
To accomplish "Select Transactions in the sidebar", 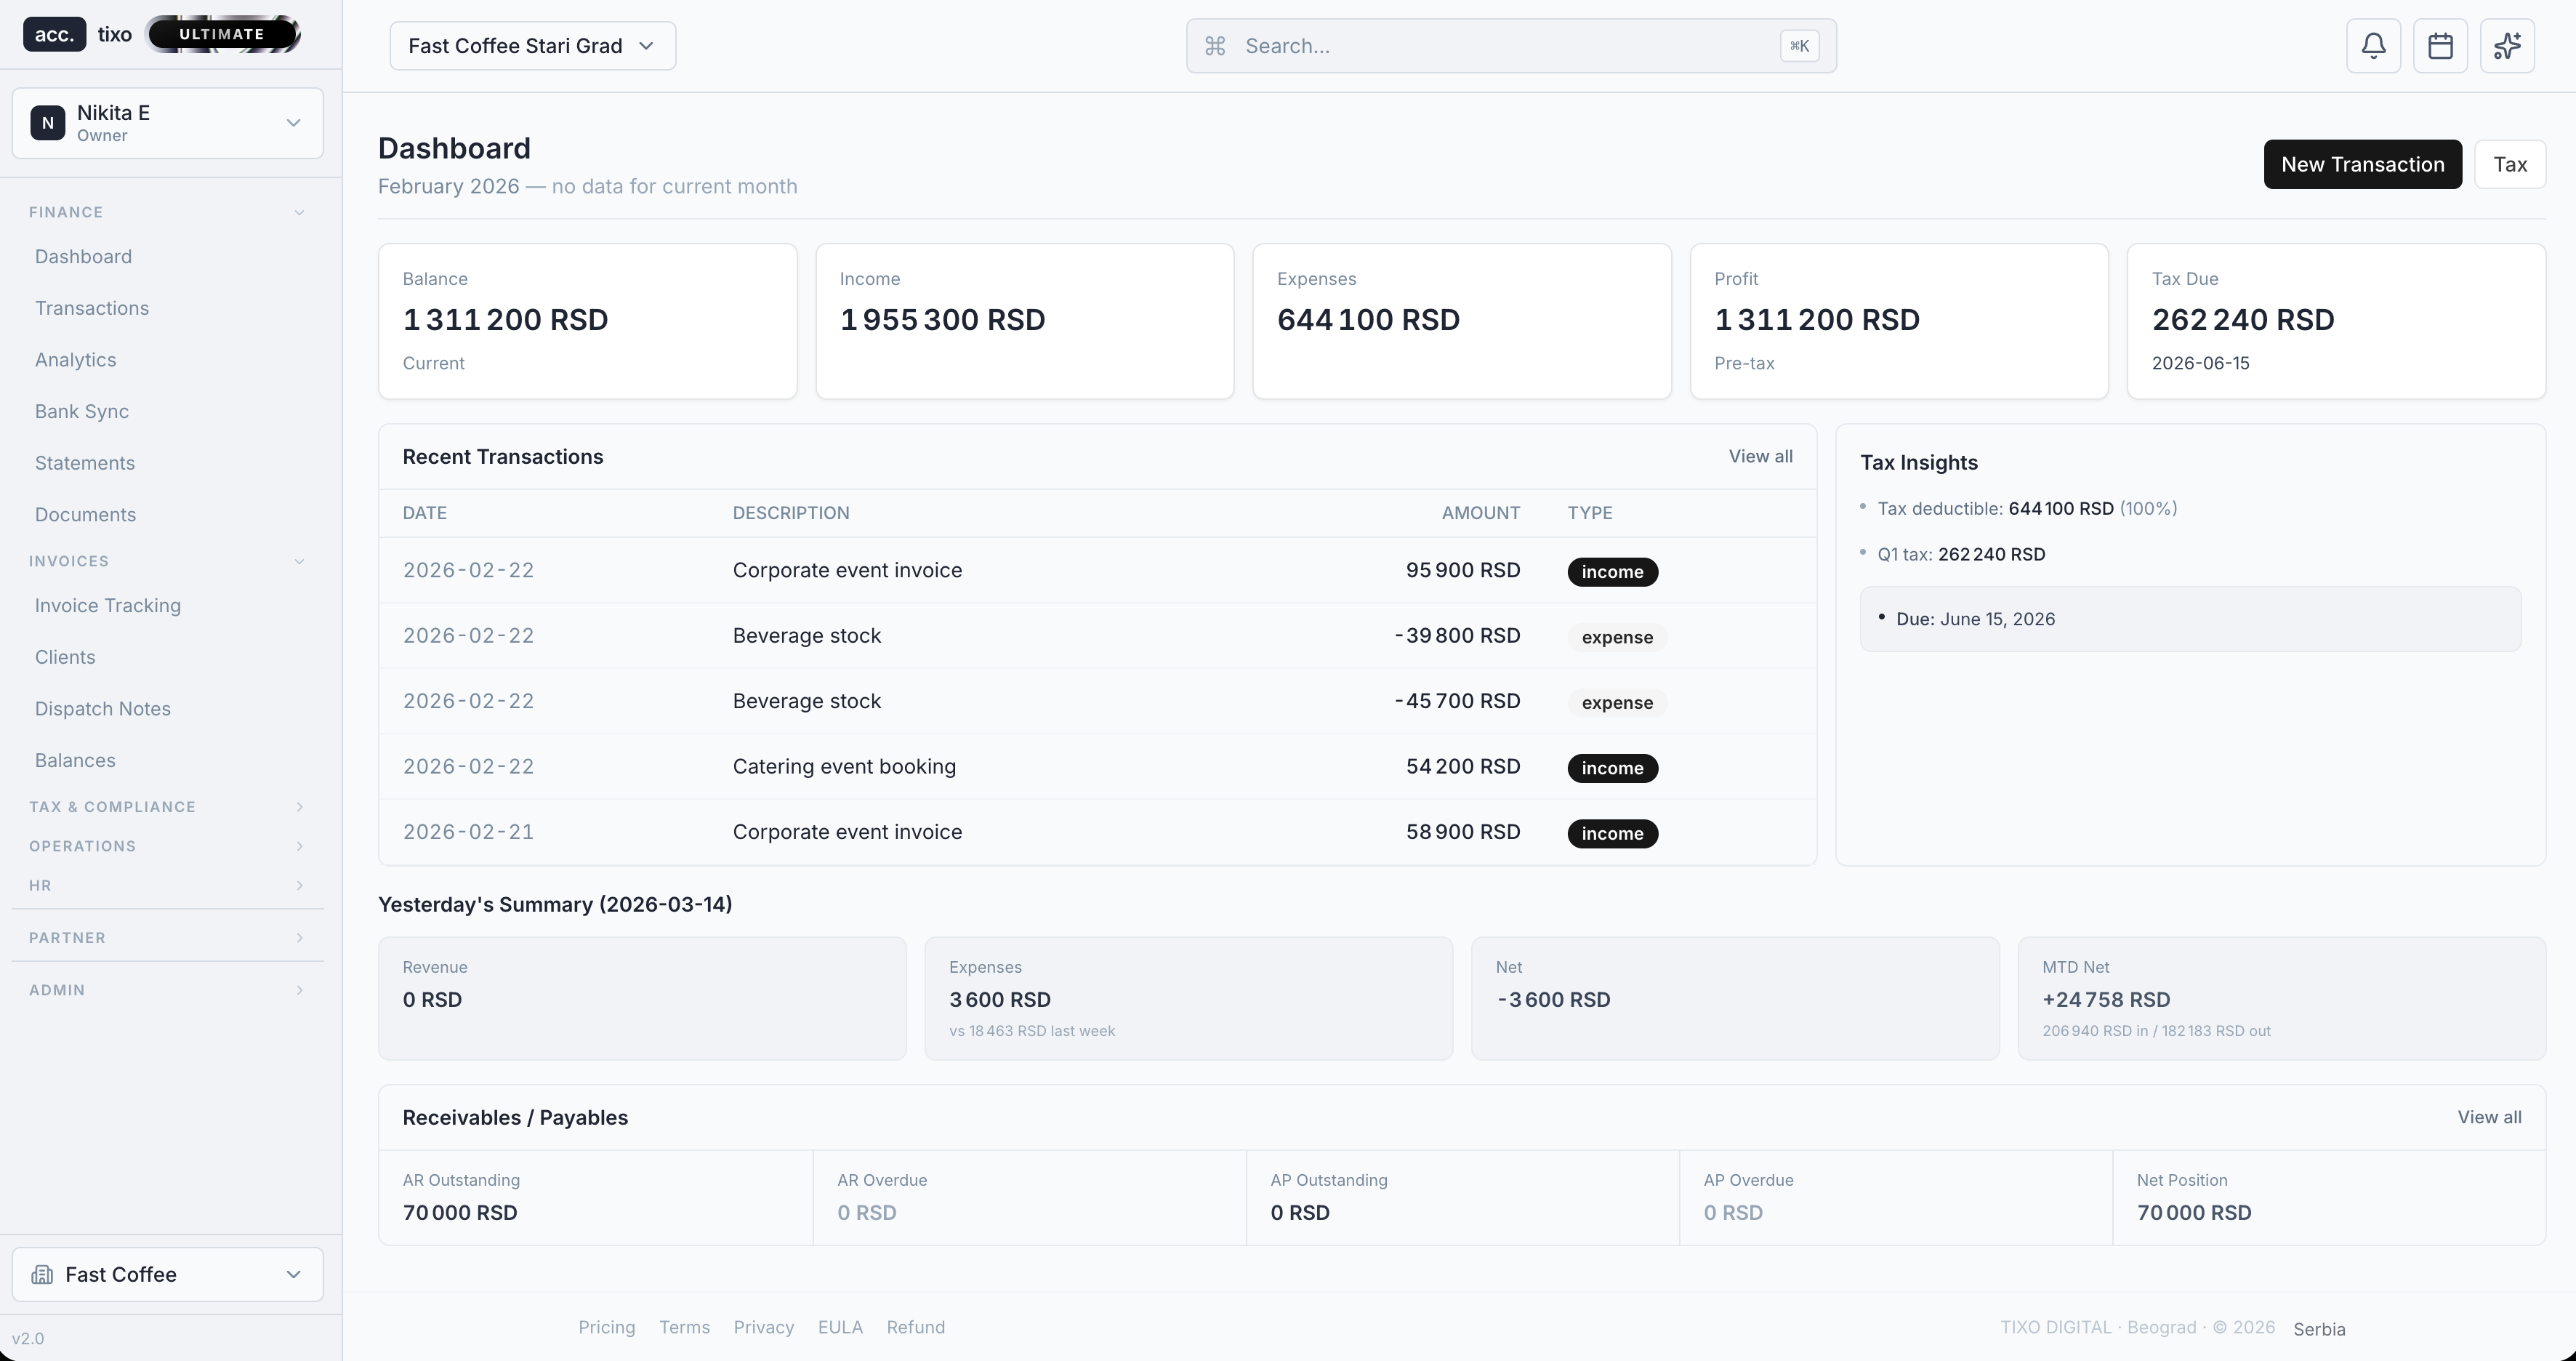I will [x=92, y=308].
